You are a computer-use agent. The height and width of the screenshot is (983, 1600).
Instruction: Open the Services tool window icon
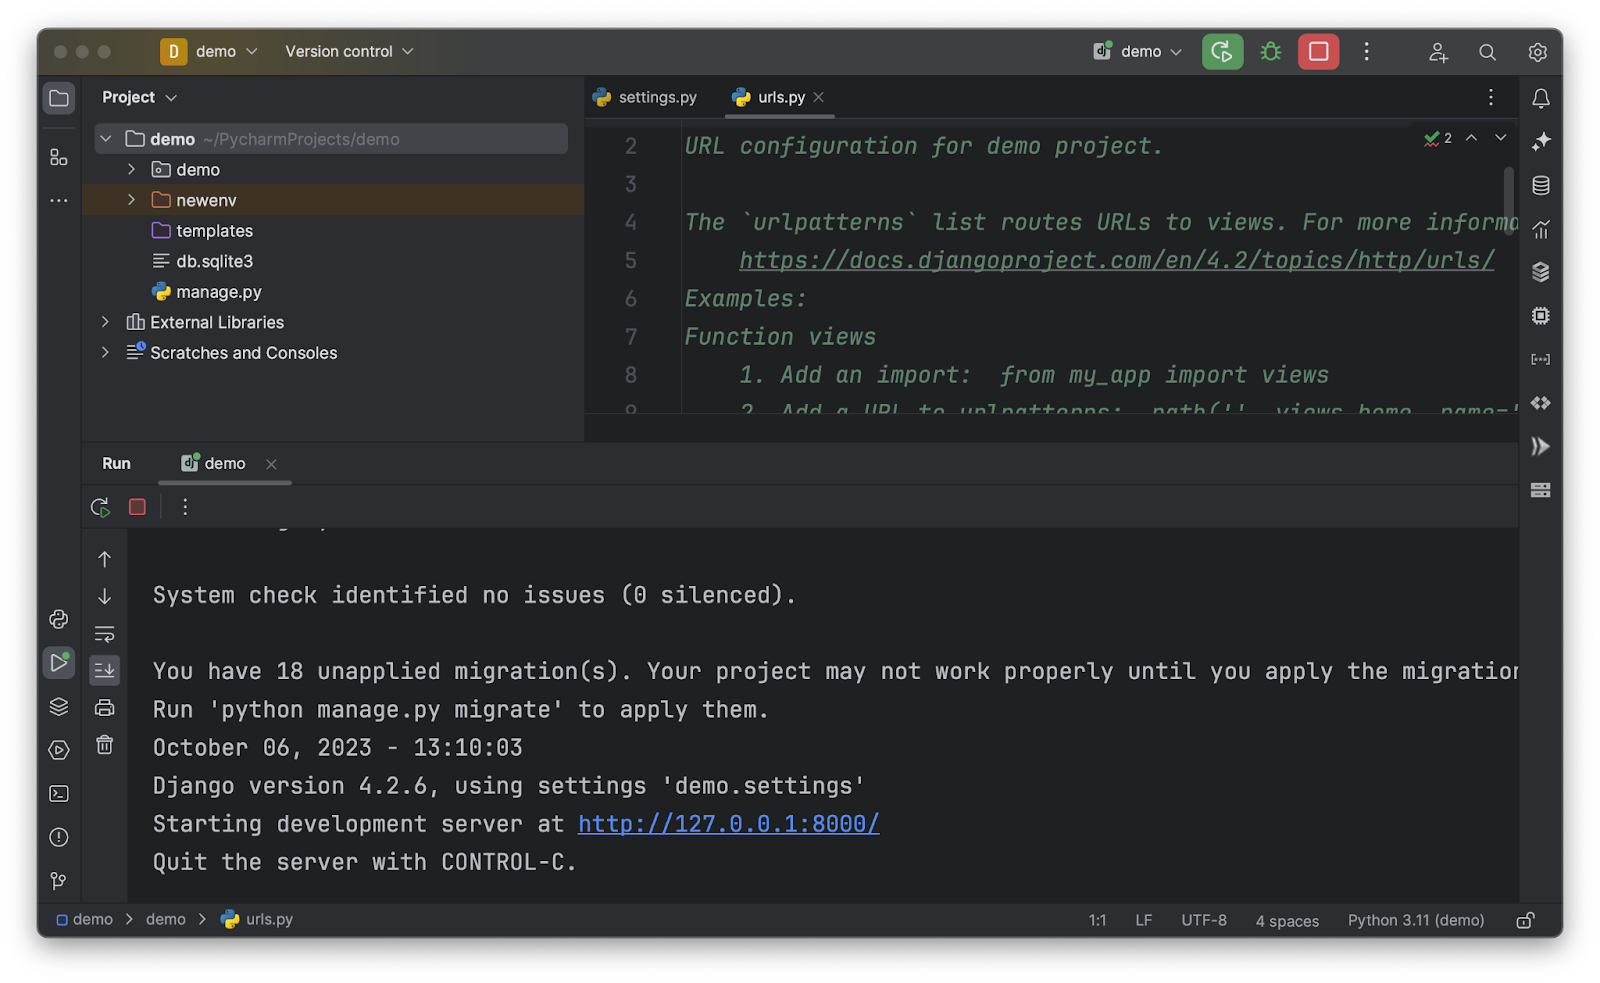pyautogui.click(x=59, y=750)
